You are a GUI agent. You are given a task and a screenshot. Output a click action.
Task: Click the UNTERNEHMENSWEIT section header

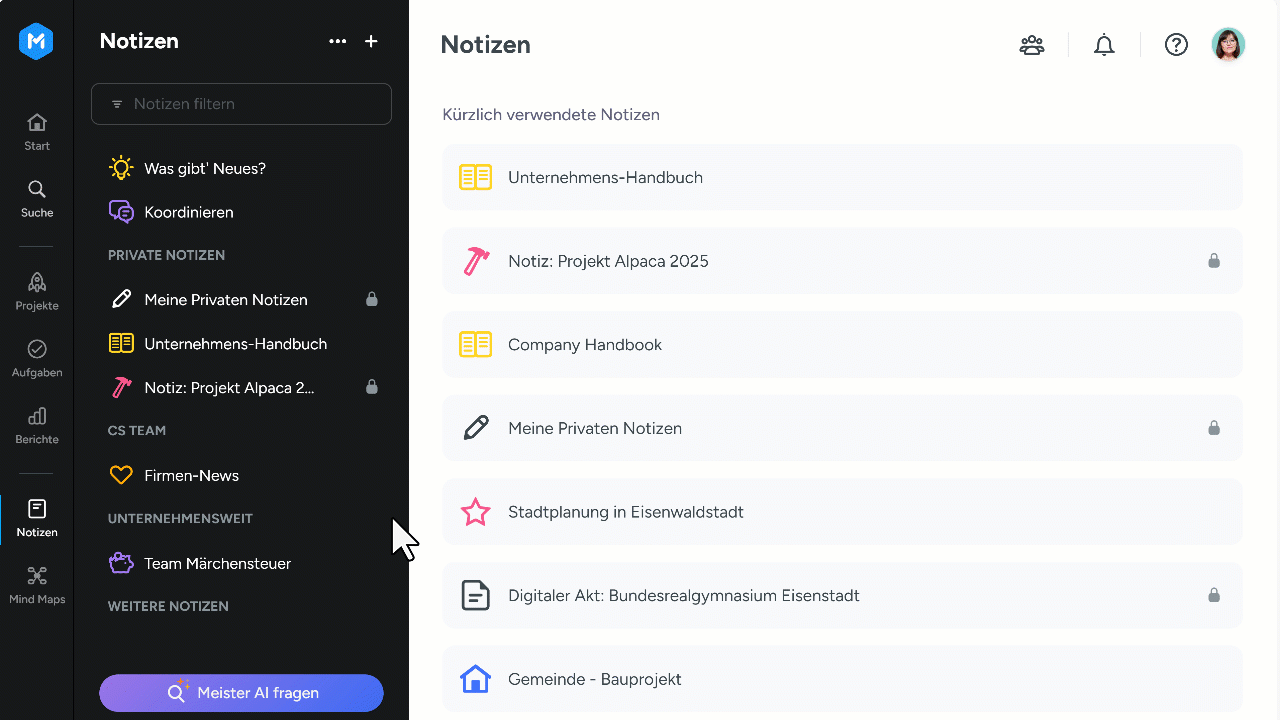tap(180, 518)
